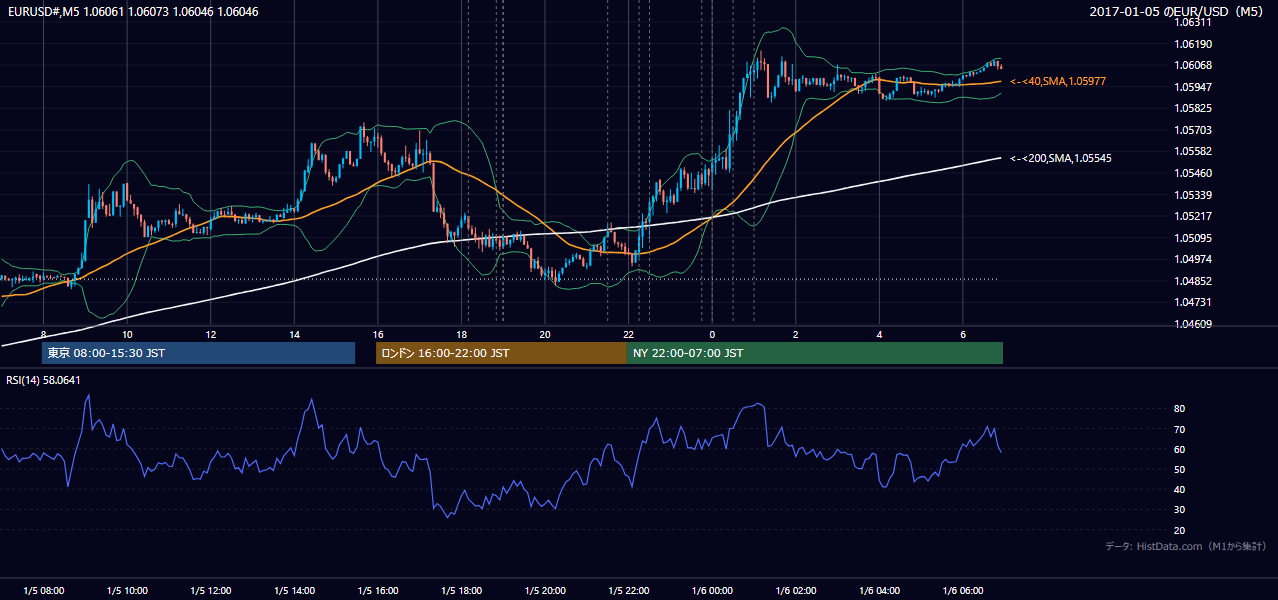Click RSI axis level 30
Screen dimensions: 1278x600
click(1180, 510)
